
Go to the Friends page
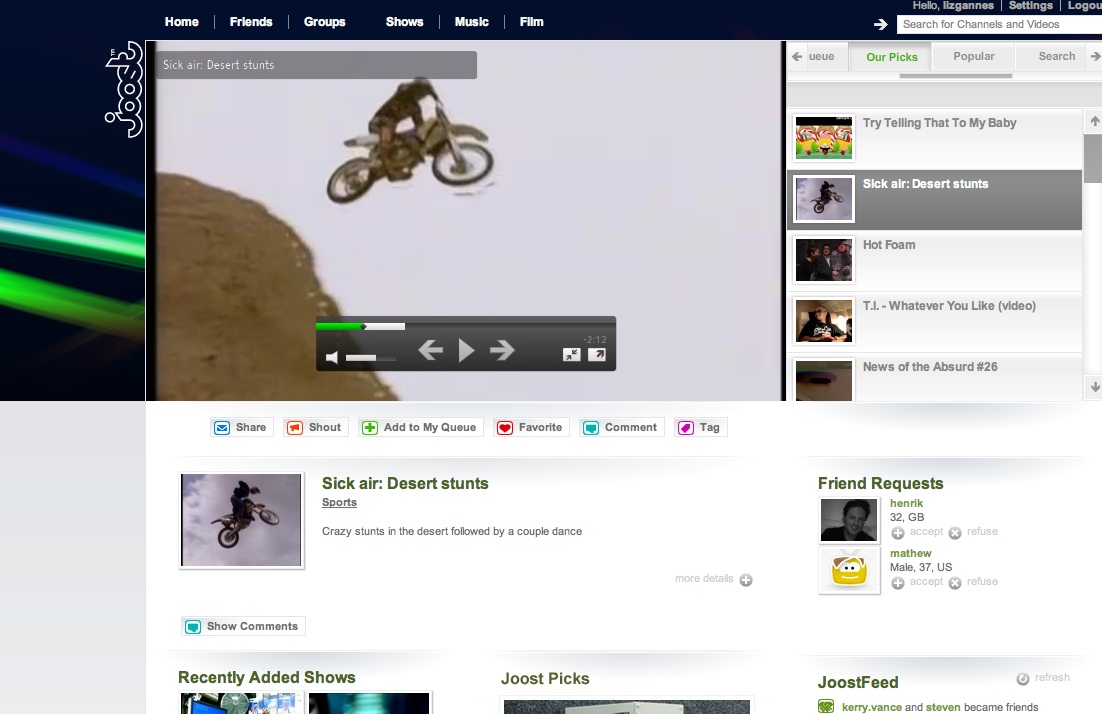pyautogui.click(x=251, y=22)
